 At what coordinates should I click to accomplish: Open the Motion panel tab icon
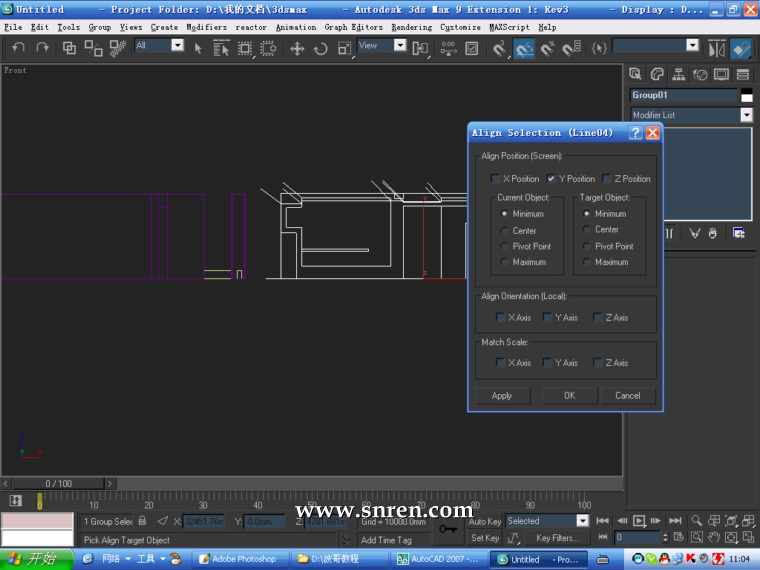[x=700, y=74]
